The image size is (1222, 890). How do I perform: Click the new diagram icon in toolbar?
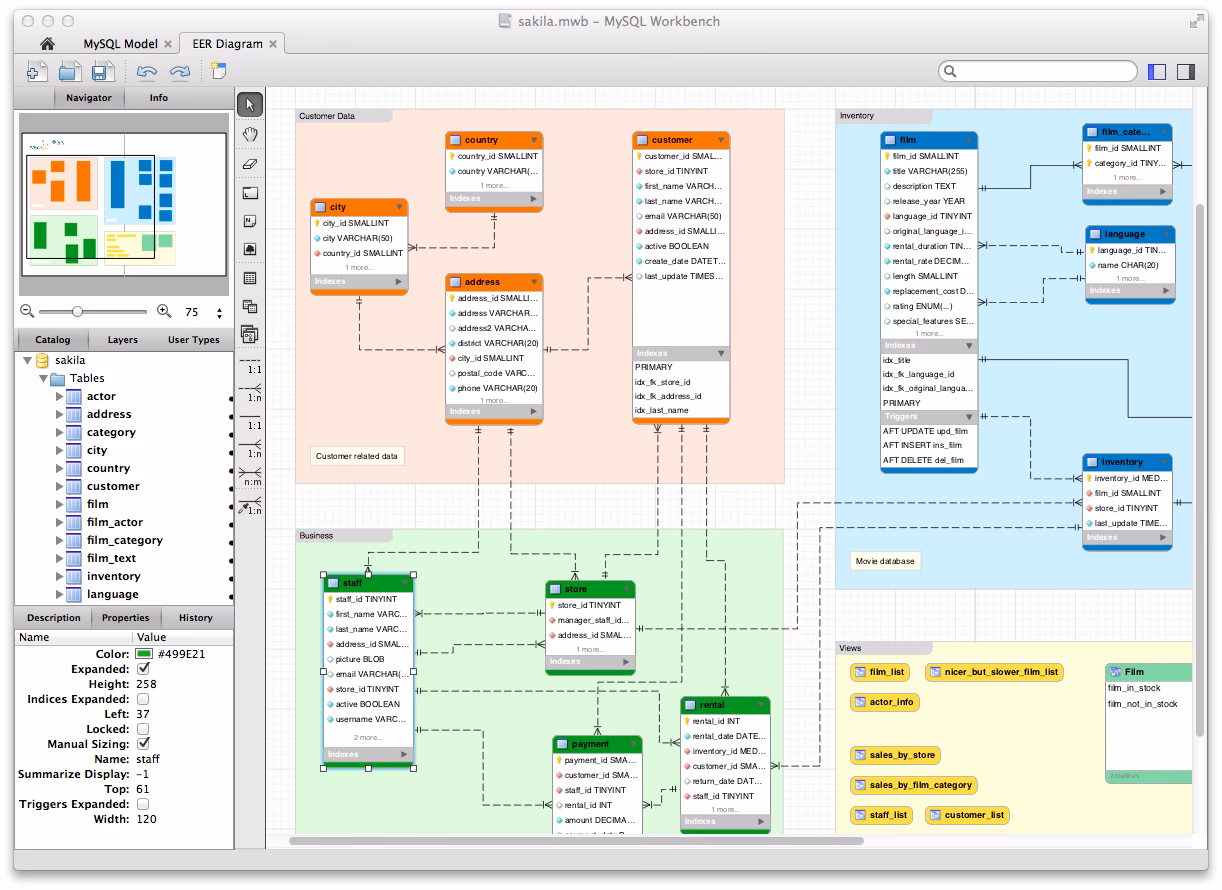coord(218,71)
